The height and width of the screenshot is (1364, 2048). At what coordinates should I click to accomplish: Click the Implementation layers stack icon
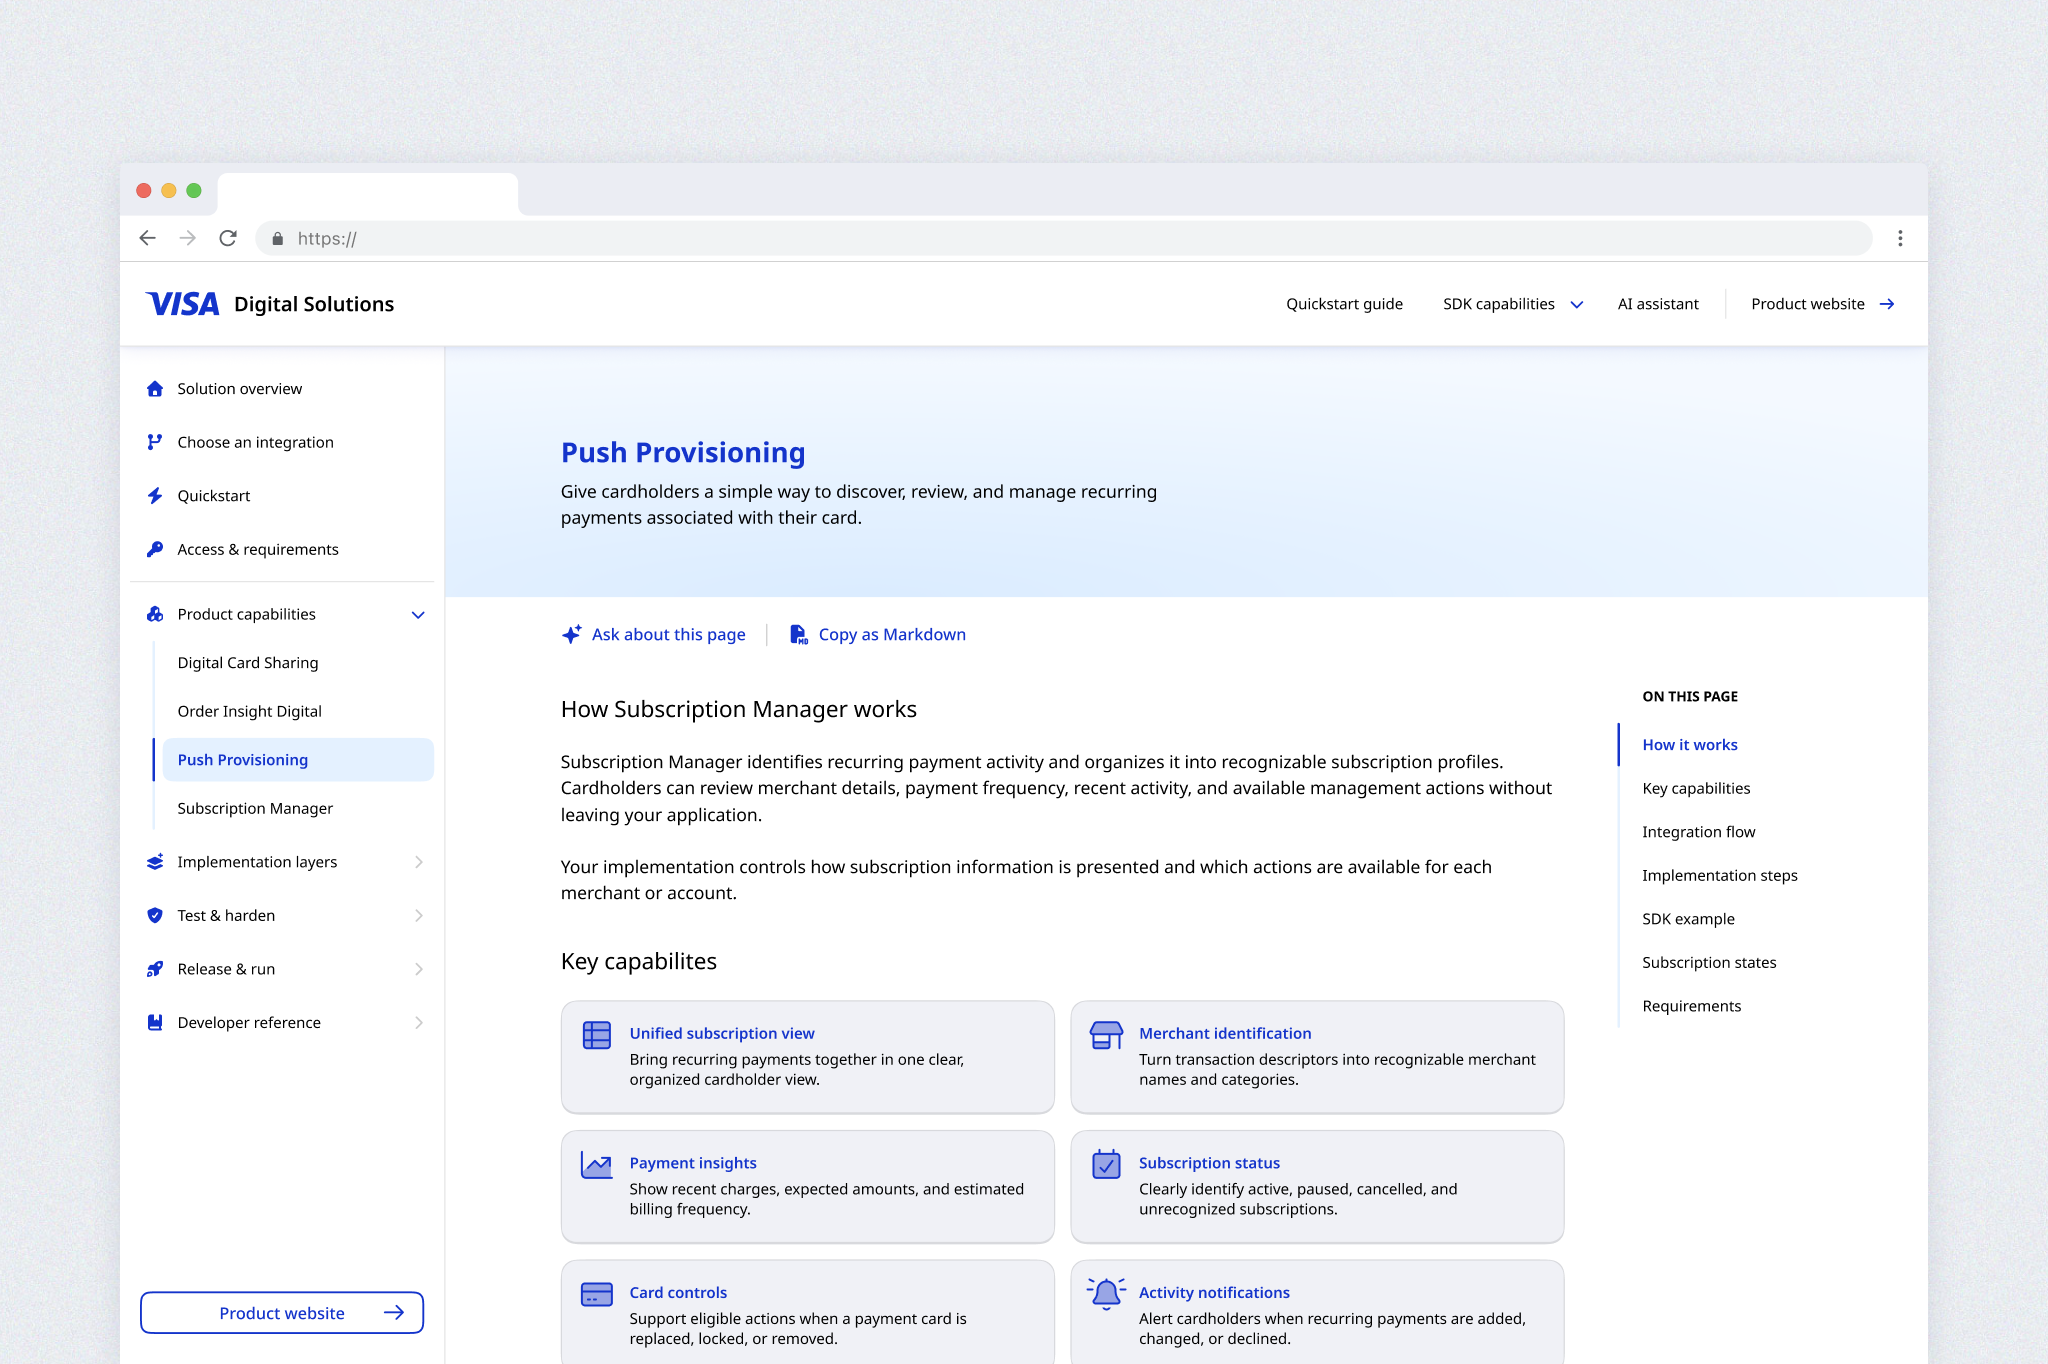[155, 862]
